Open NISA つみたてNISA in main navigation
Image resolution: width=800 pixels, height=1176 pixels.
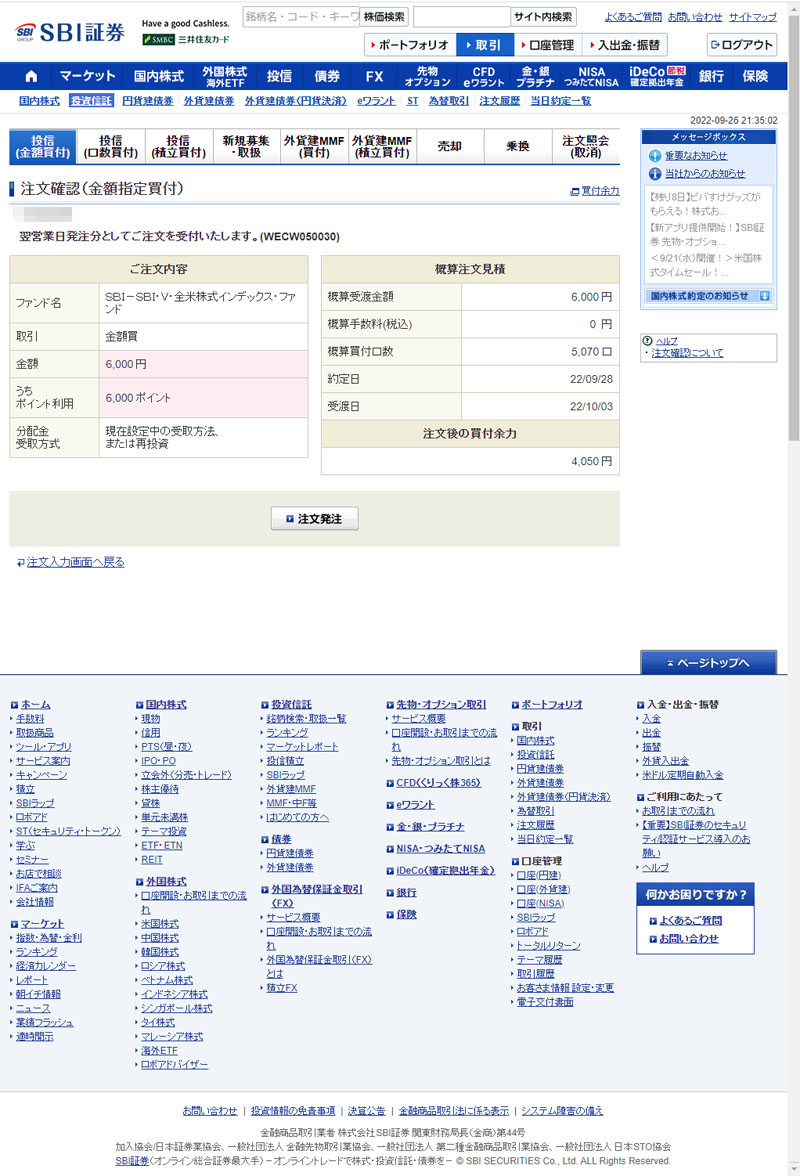coord(591,76)
